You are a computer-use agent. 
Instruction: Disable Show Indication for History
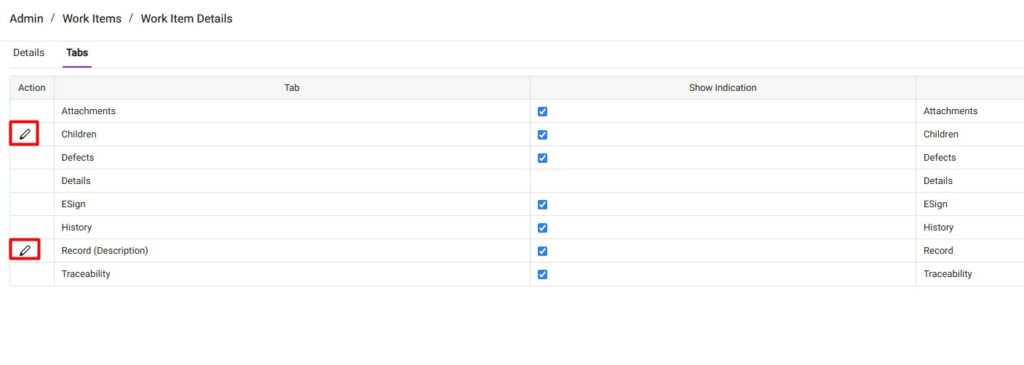click(x=542, y=228)
